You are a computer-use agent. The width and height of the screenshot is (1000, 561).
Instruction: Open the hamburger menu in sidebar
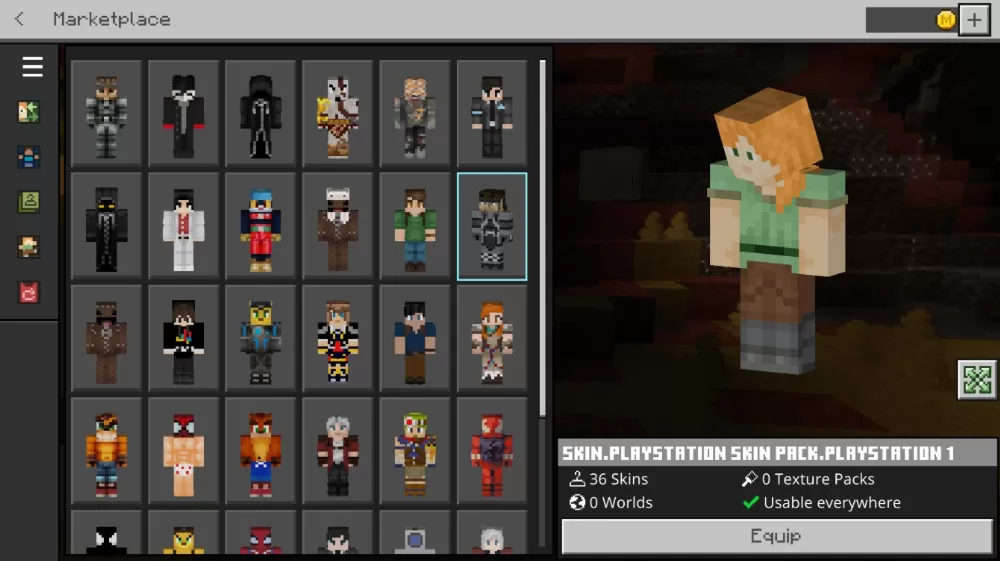32,66
